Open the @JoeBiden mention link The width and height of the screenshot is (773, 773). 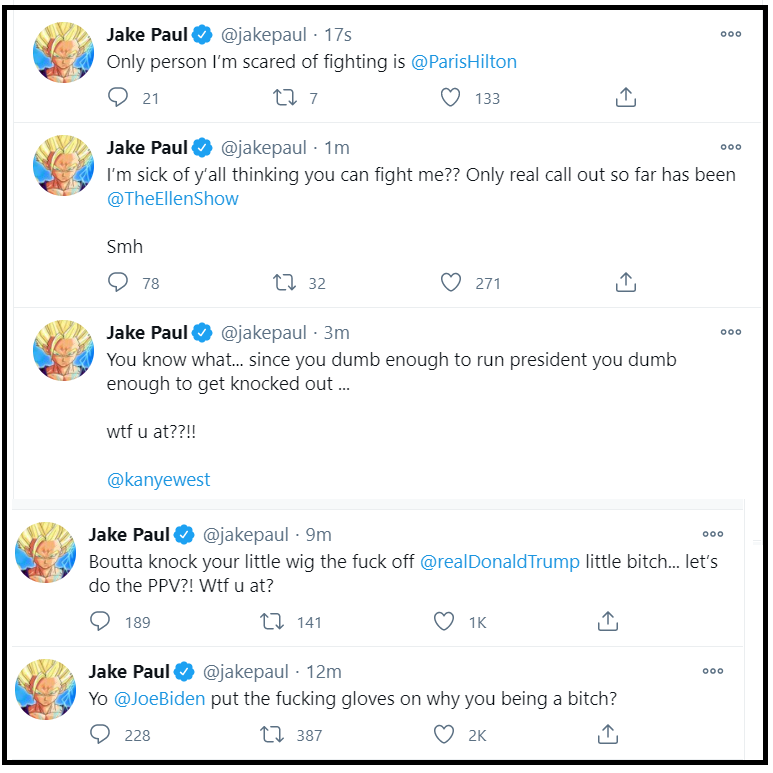pyautogui.click(x=160, y=699)
